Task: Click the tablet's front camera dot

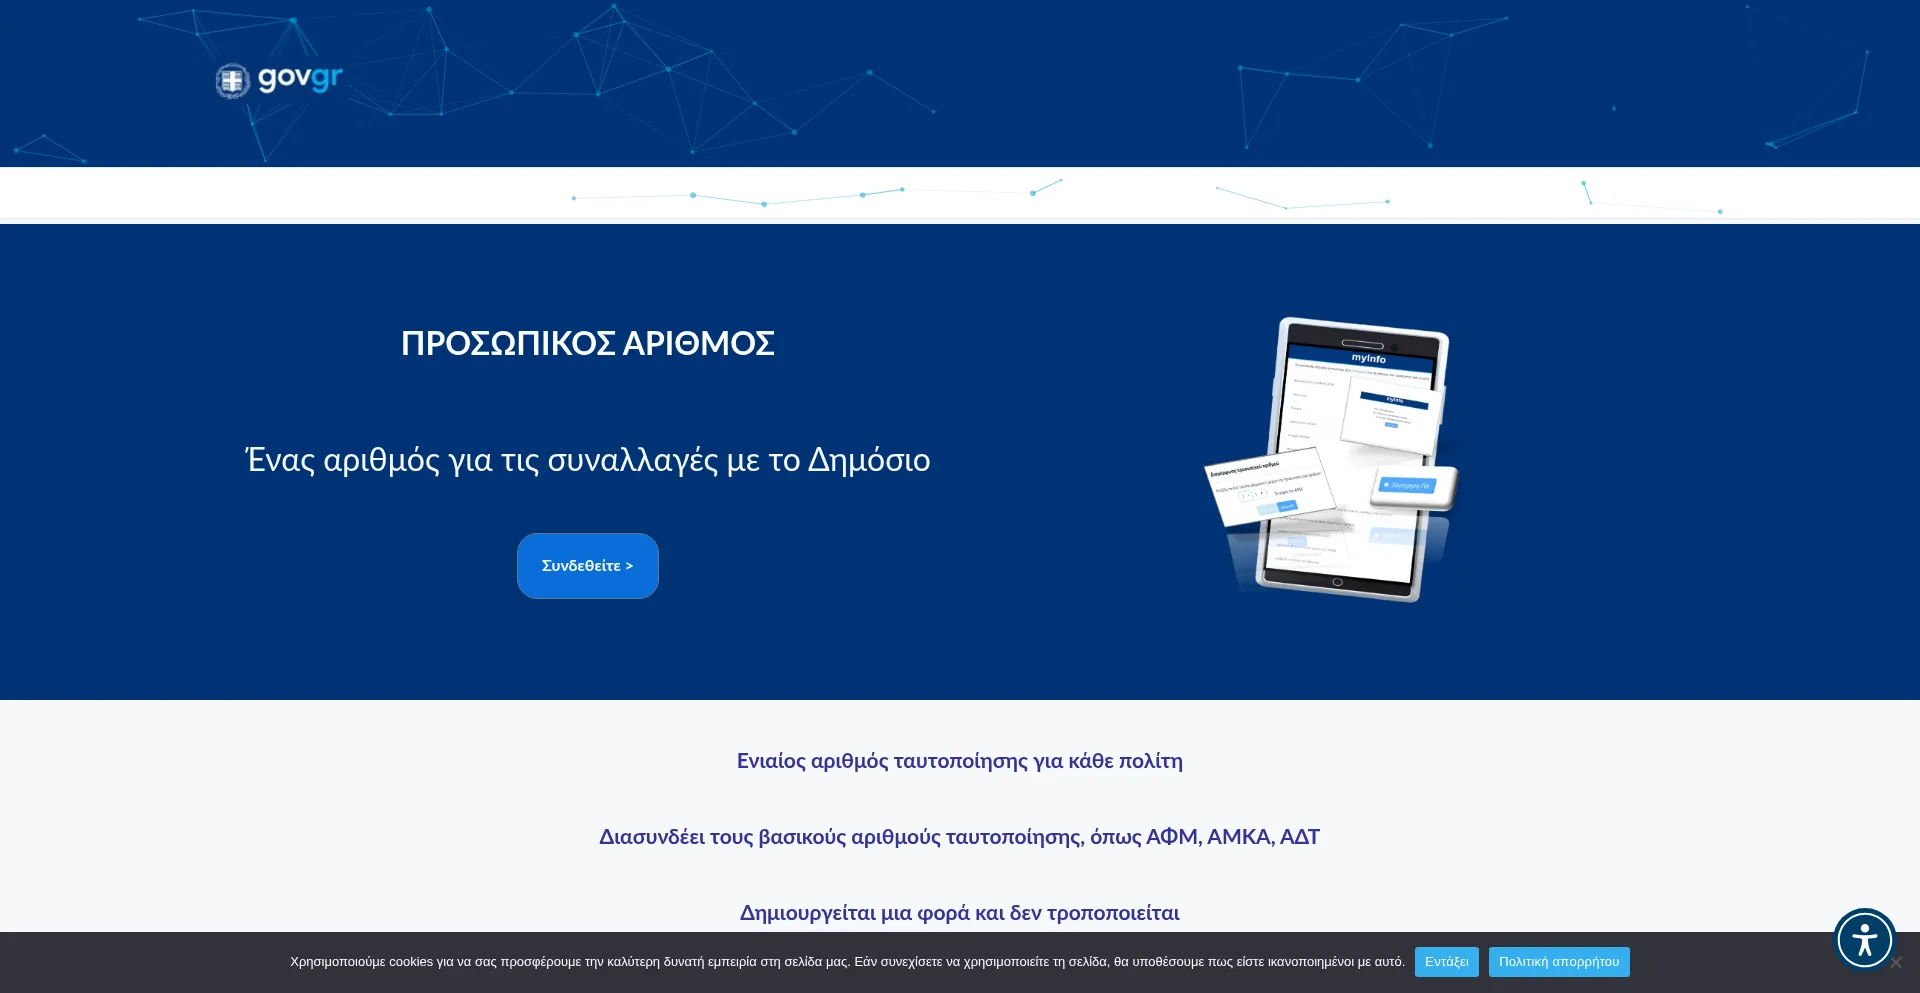Action: (1394, 347)
